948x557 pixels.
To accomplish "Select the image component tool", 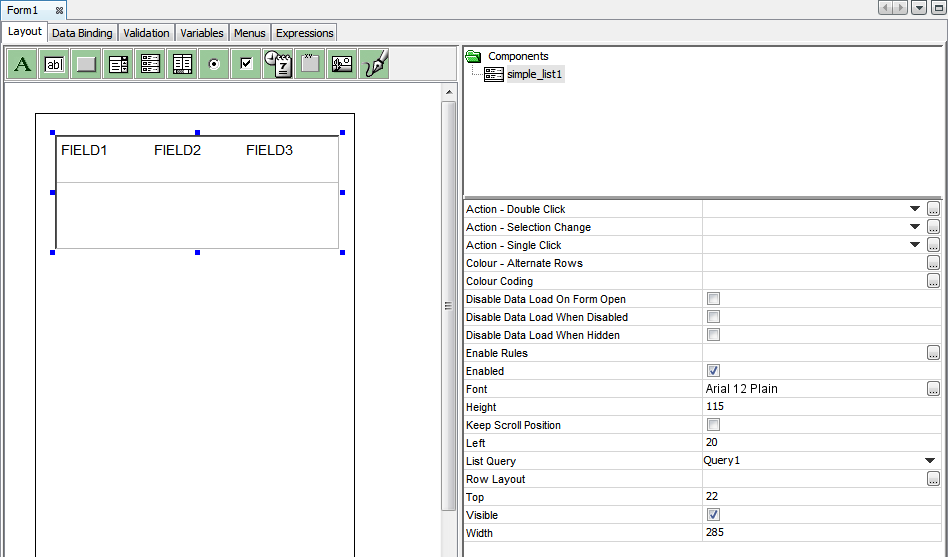I will (x=342, y=64).
